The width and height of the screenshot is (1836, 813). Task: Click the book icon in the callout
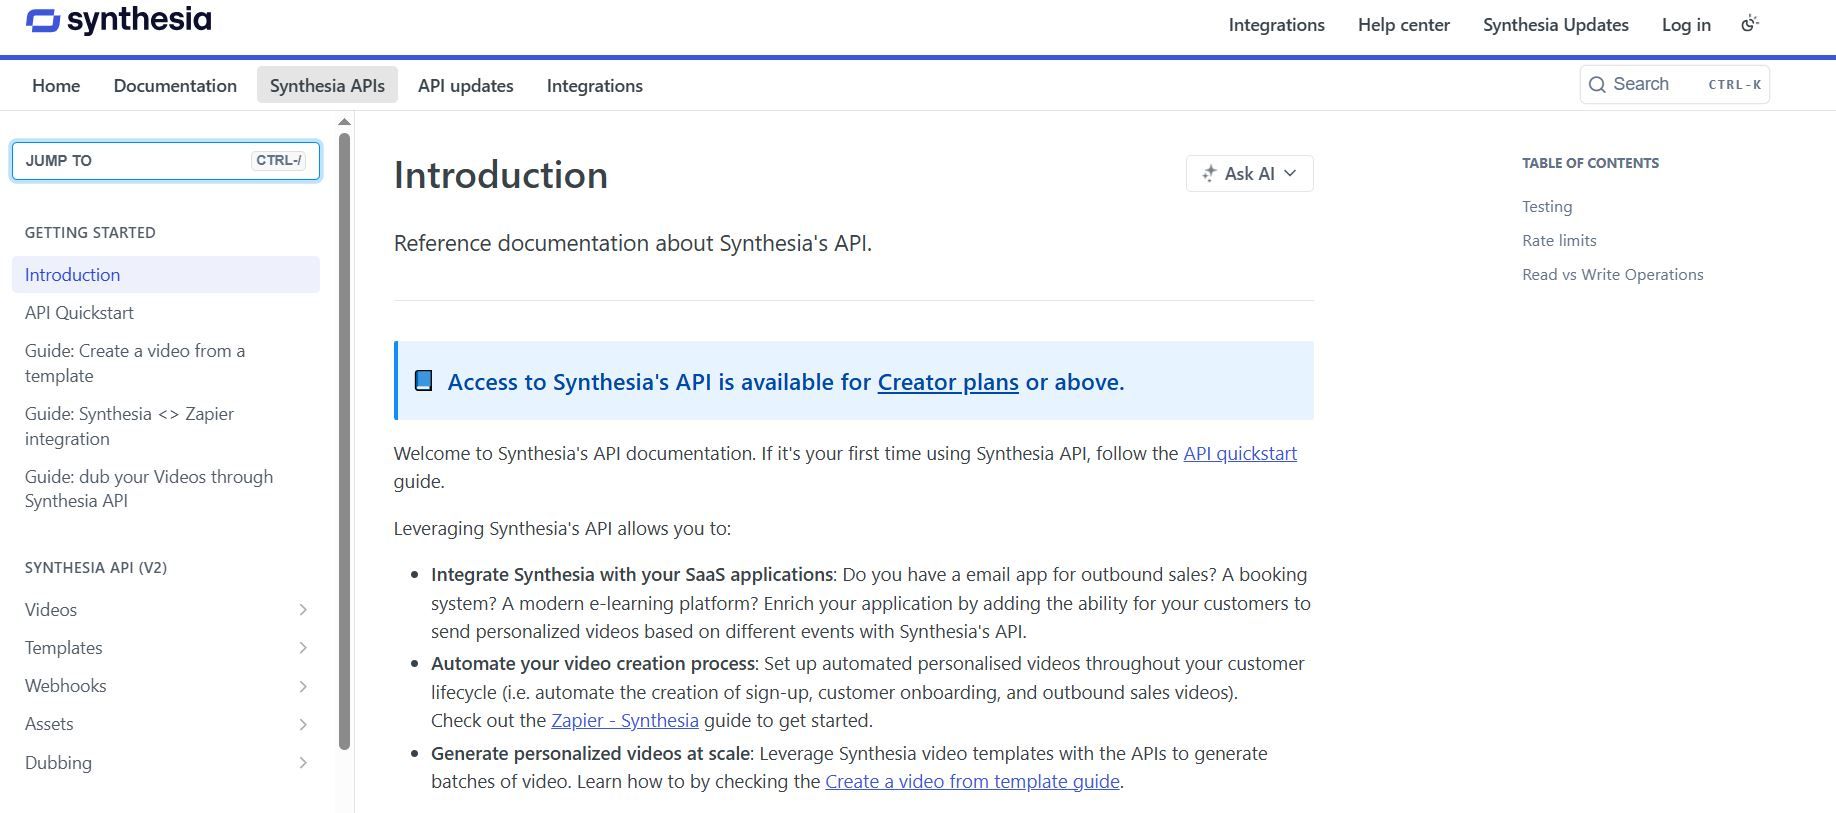point(424,381)
